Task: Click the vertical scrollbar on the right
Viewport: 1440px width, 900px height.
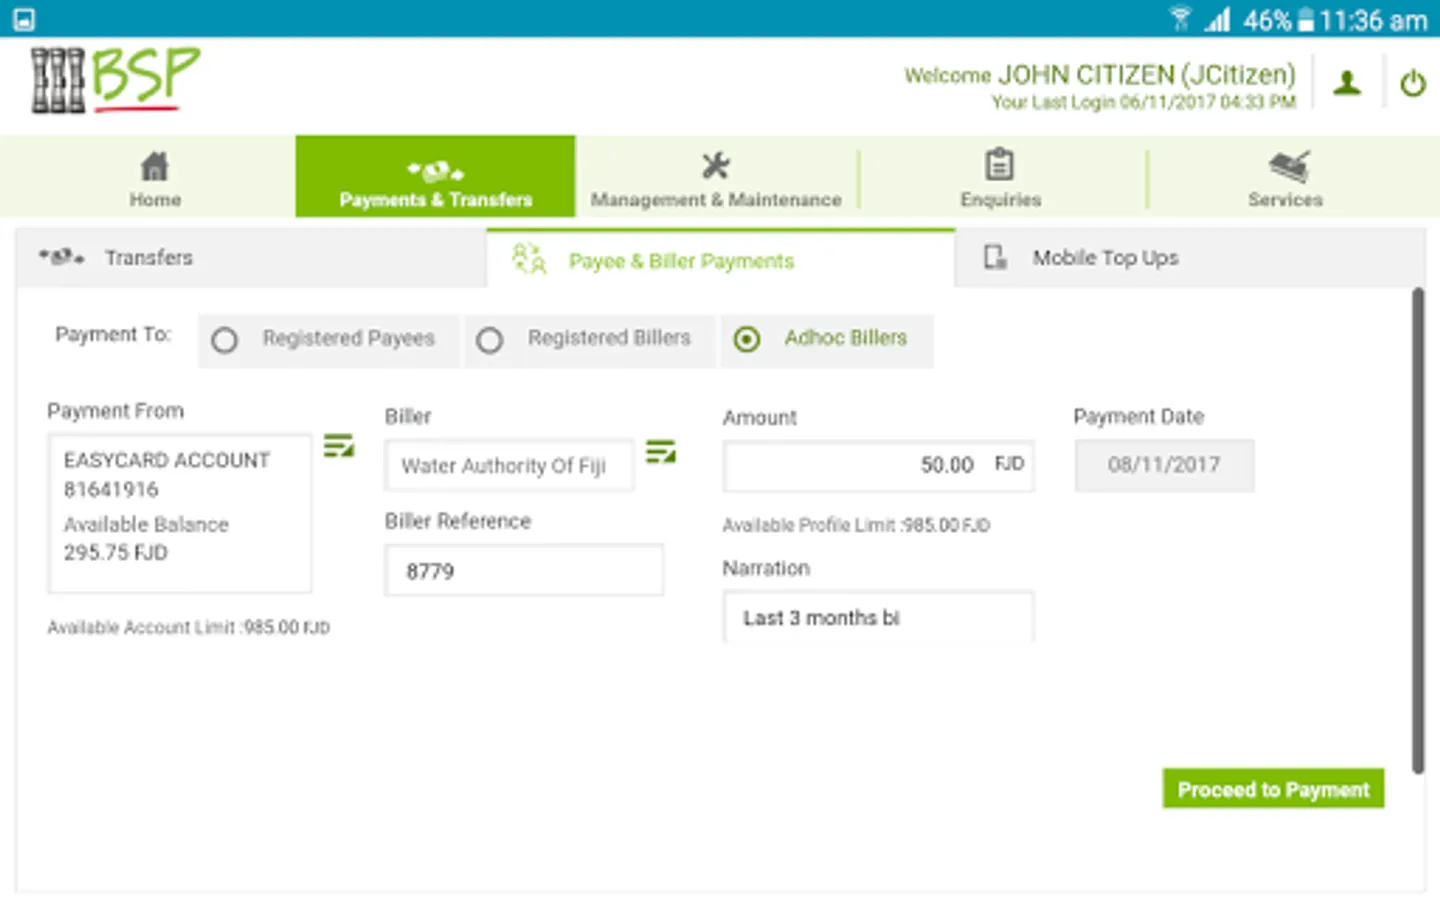Action: (x=1417, y=530)
